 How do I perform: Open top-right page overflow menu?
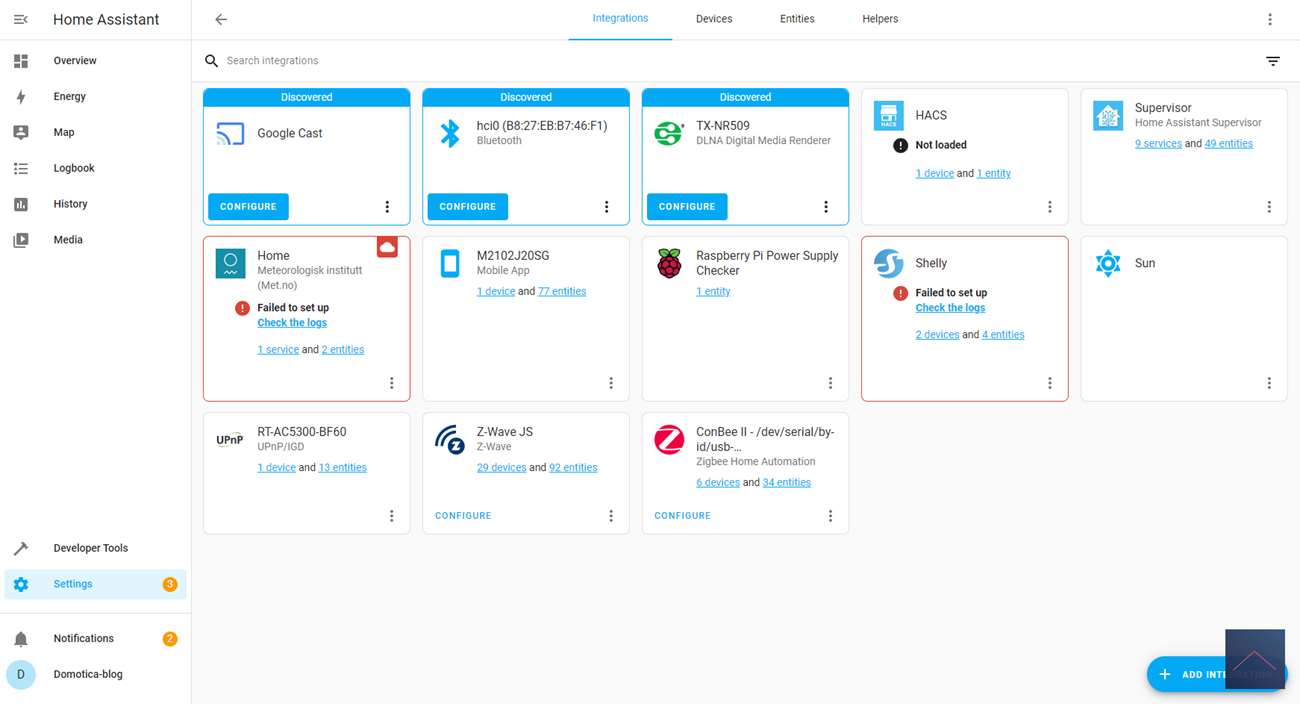(x=1269, y=20)
